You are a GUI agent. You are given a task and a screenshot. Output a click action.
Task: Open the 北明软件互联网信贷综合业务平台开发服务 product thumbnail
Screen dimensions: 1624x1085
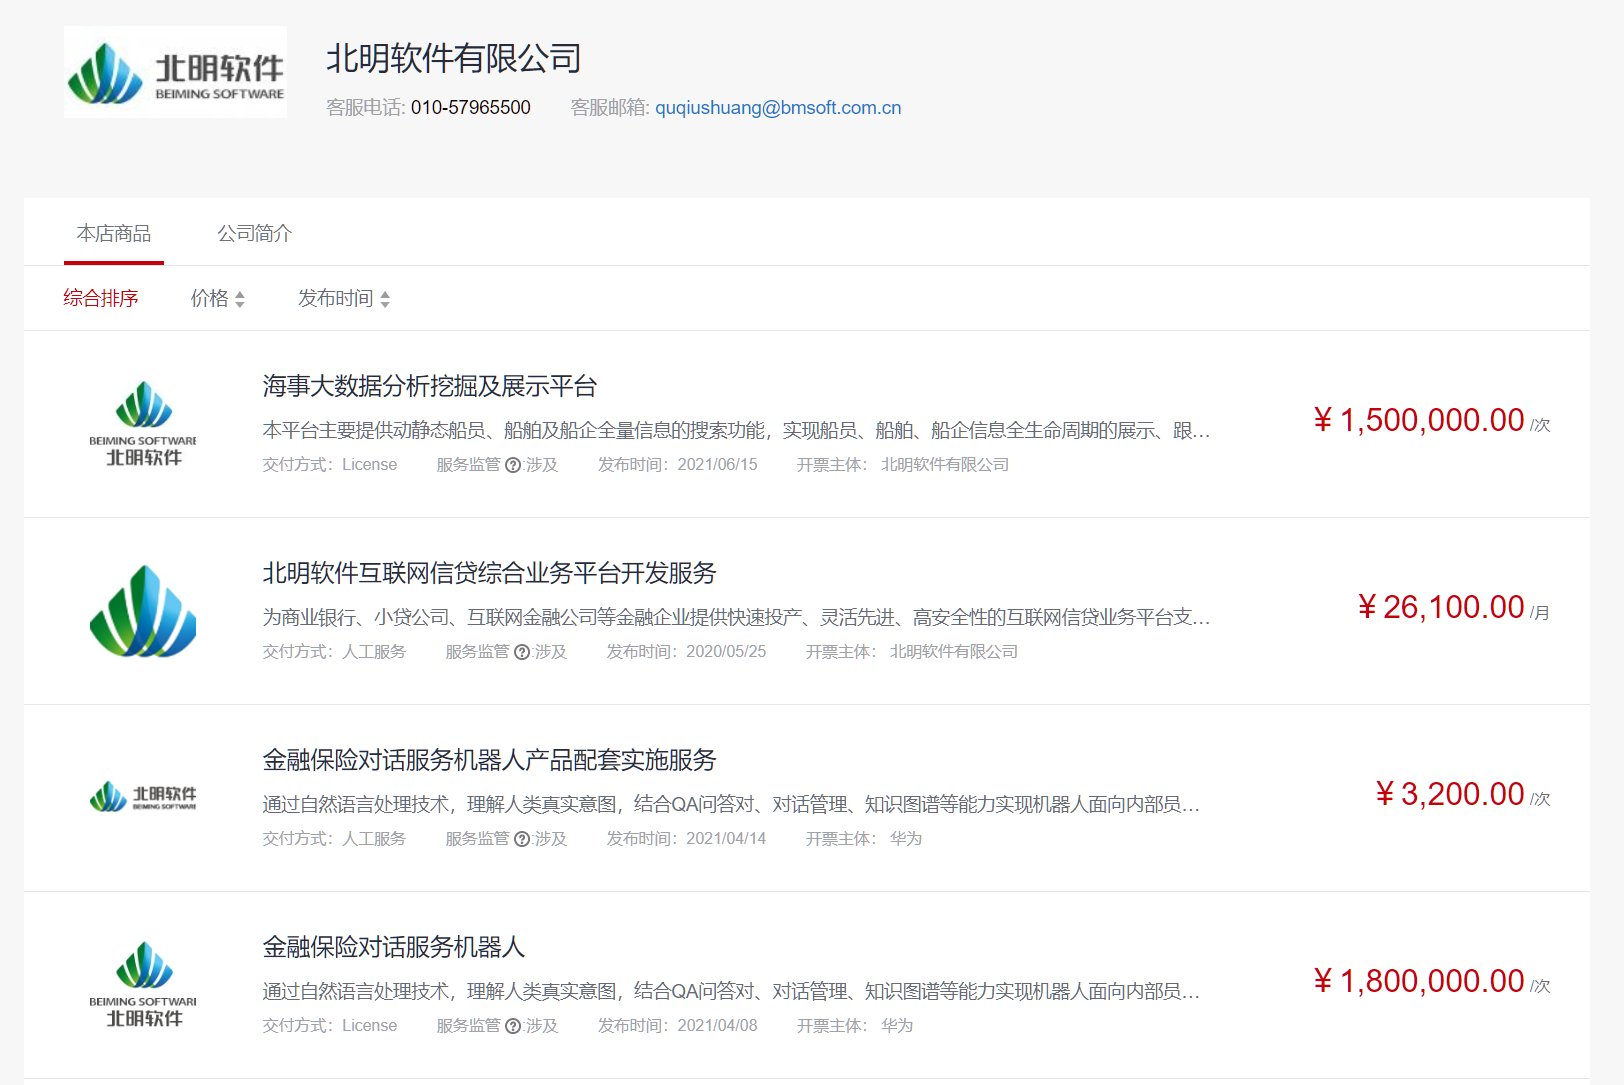pyautogui.click(x=143, y=611)
